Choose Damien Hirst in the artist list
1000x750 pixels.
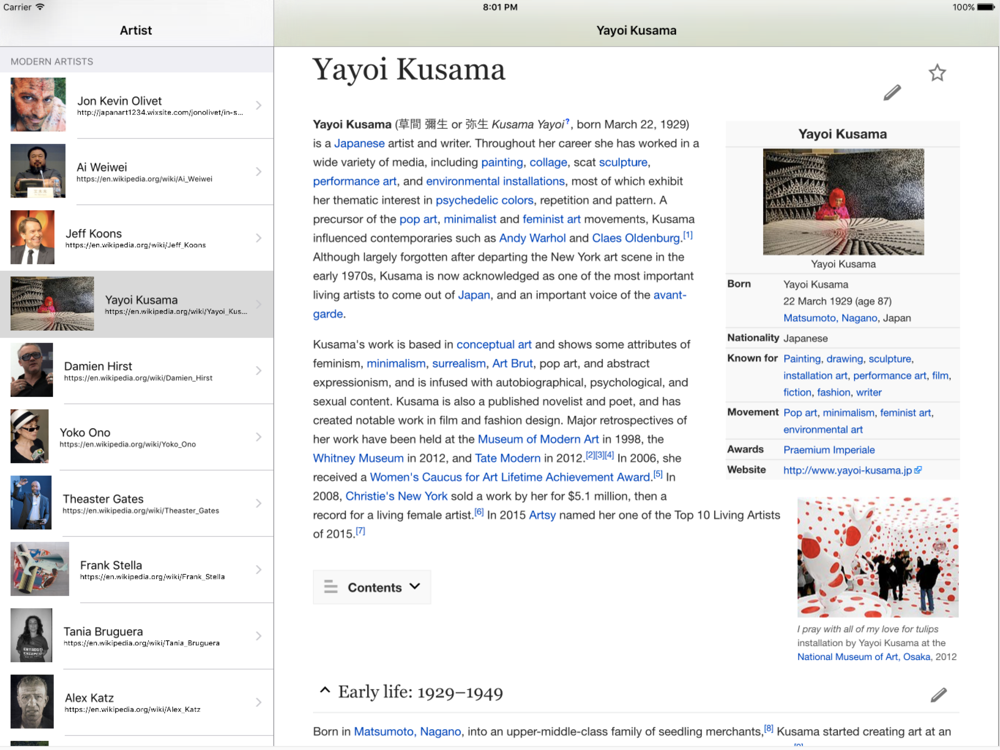point(136,371)
